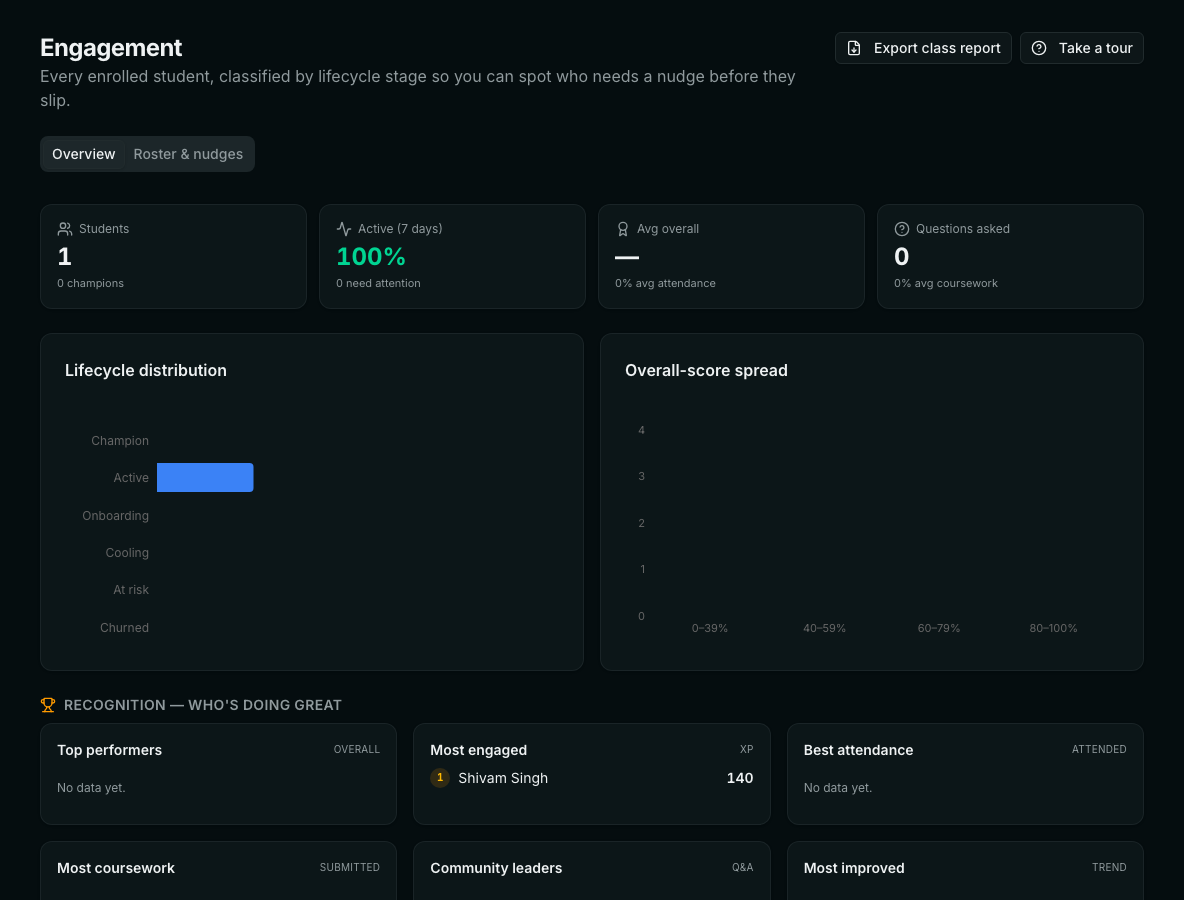
Task: Click the '0% avg attendance' text
Action: [665, 283]
